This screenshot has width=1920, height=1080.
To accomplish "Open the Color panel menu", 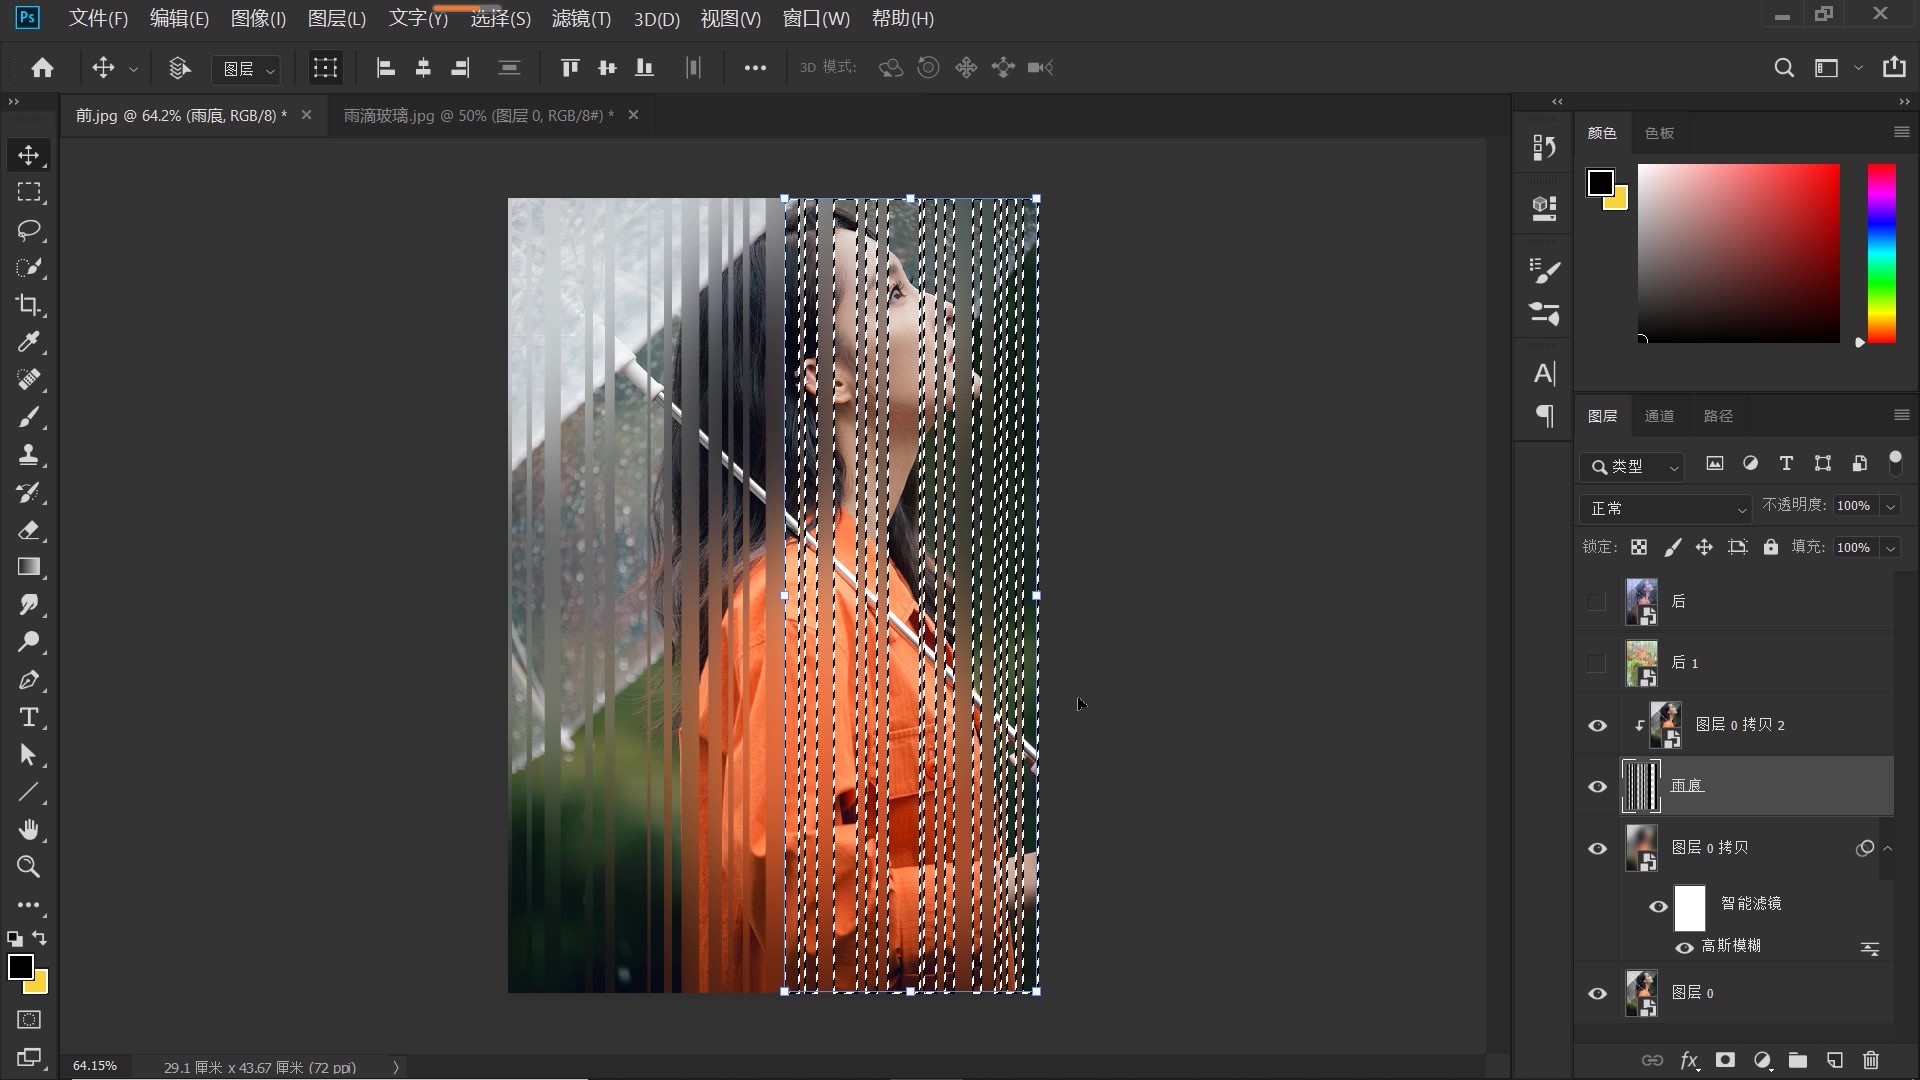I will pyautogui.click(x=1901, y=132).
